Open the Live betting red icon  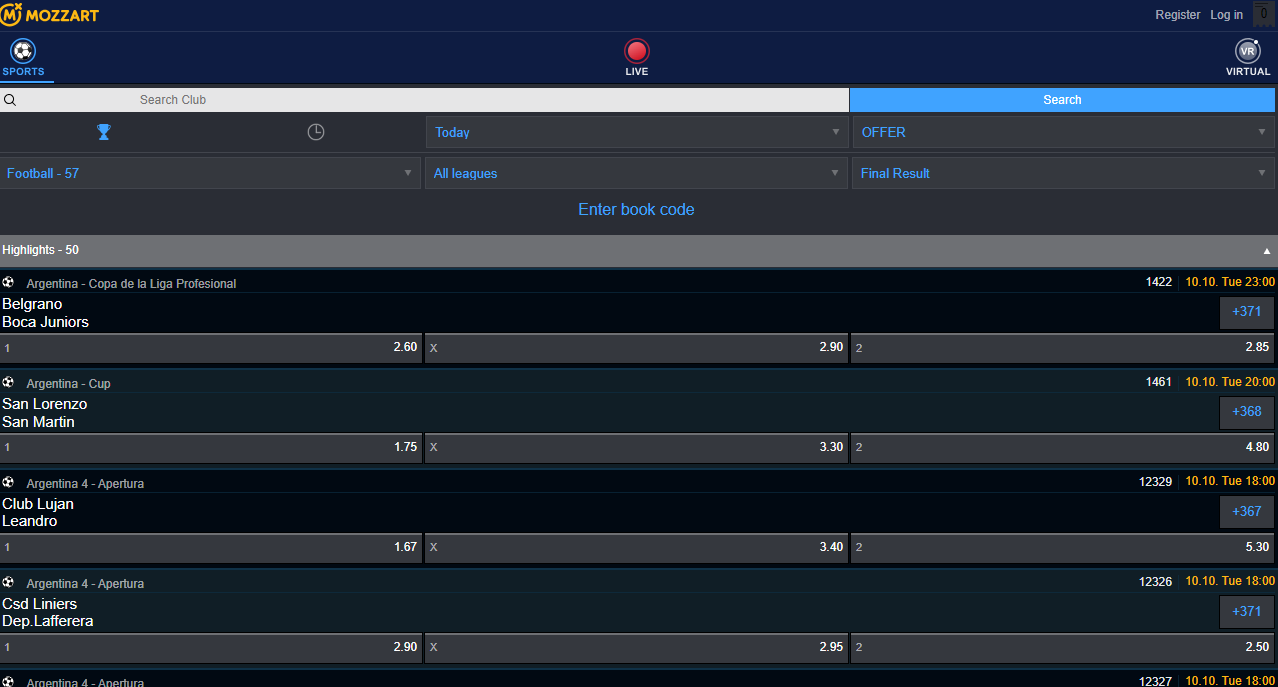click(x=636, y=51)
